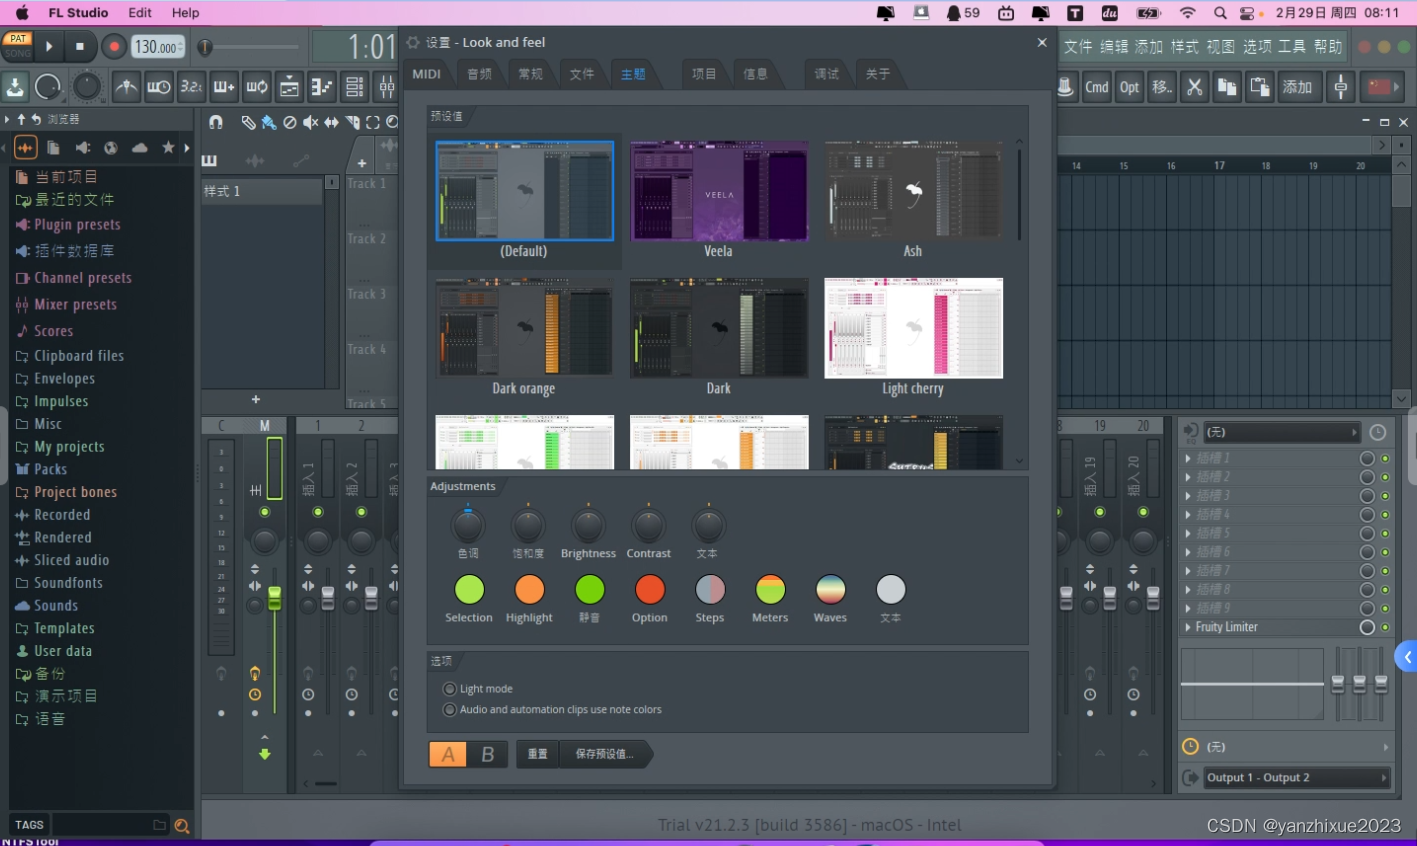Click the Highlight orange color swatch
The height and width of the screenshot is (846, 1417).
(529, 590)
